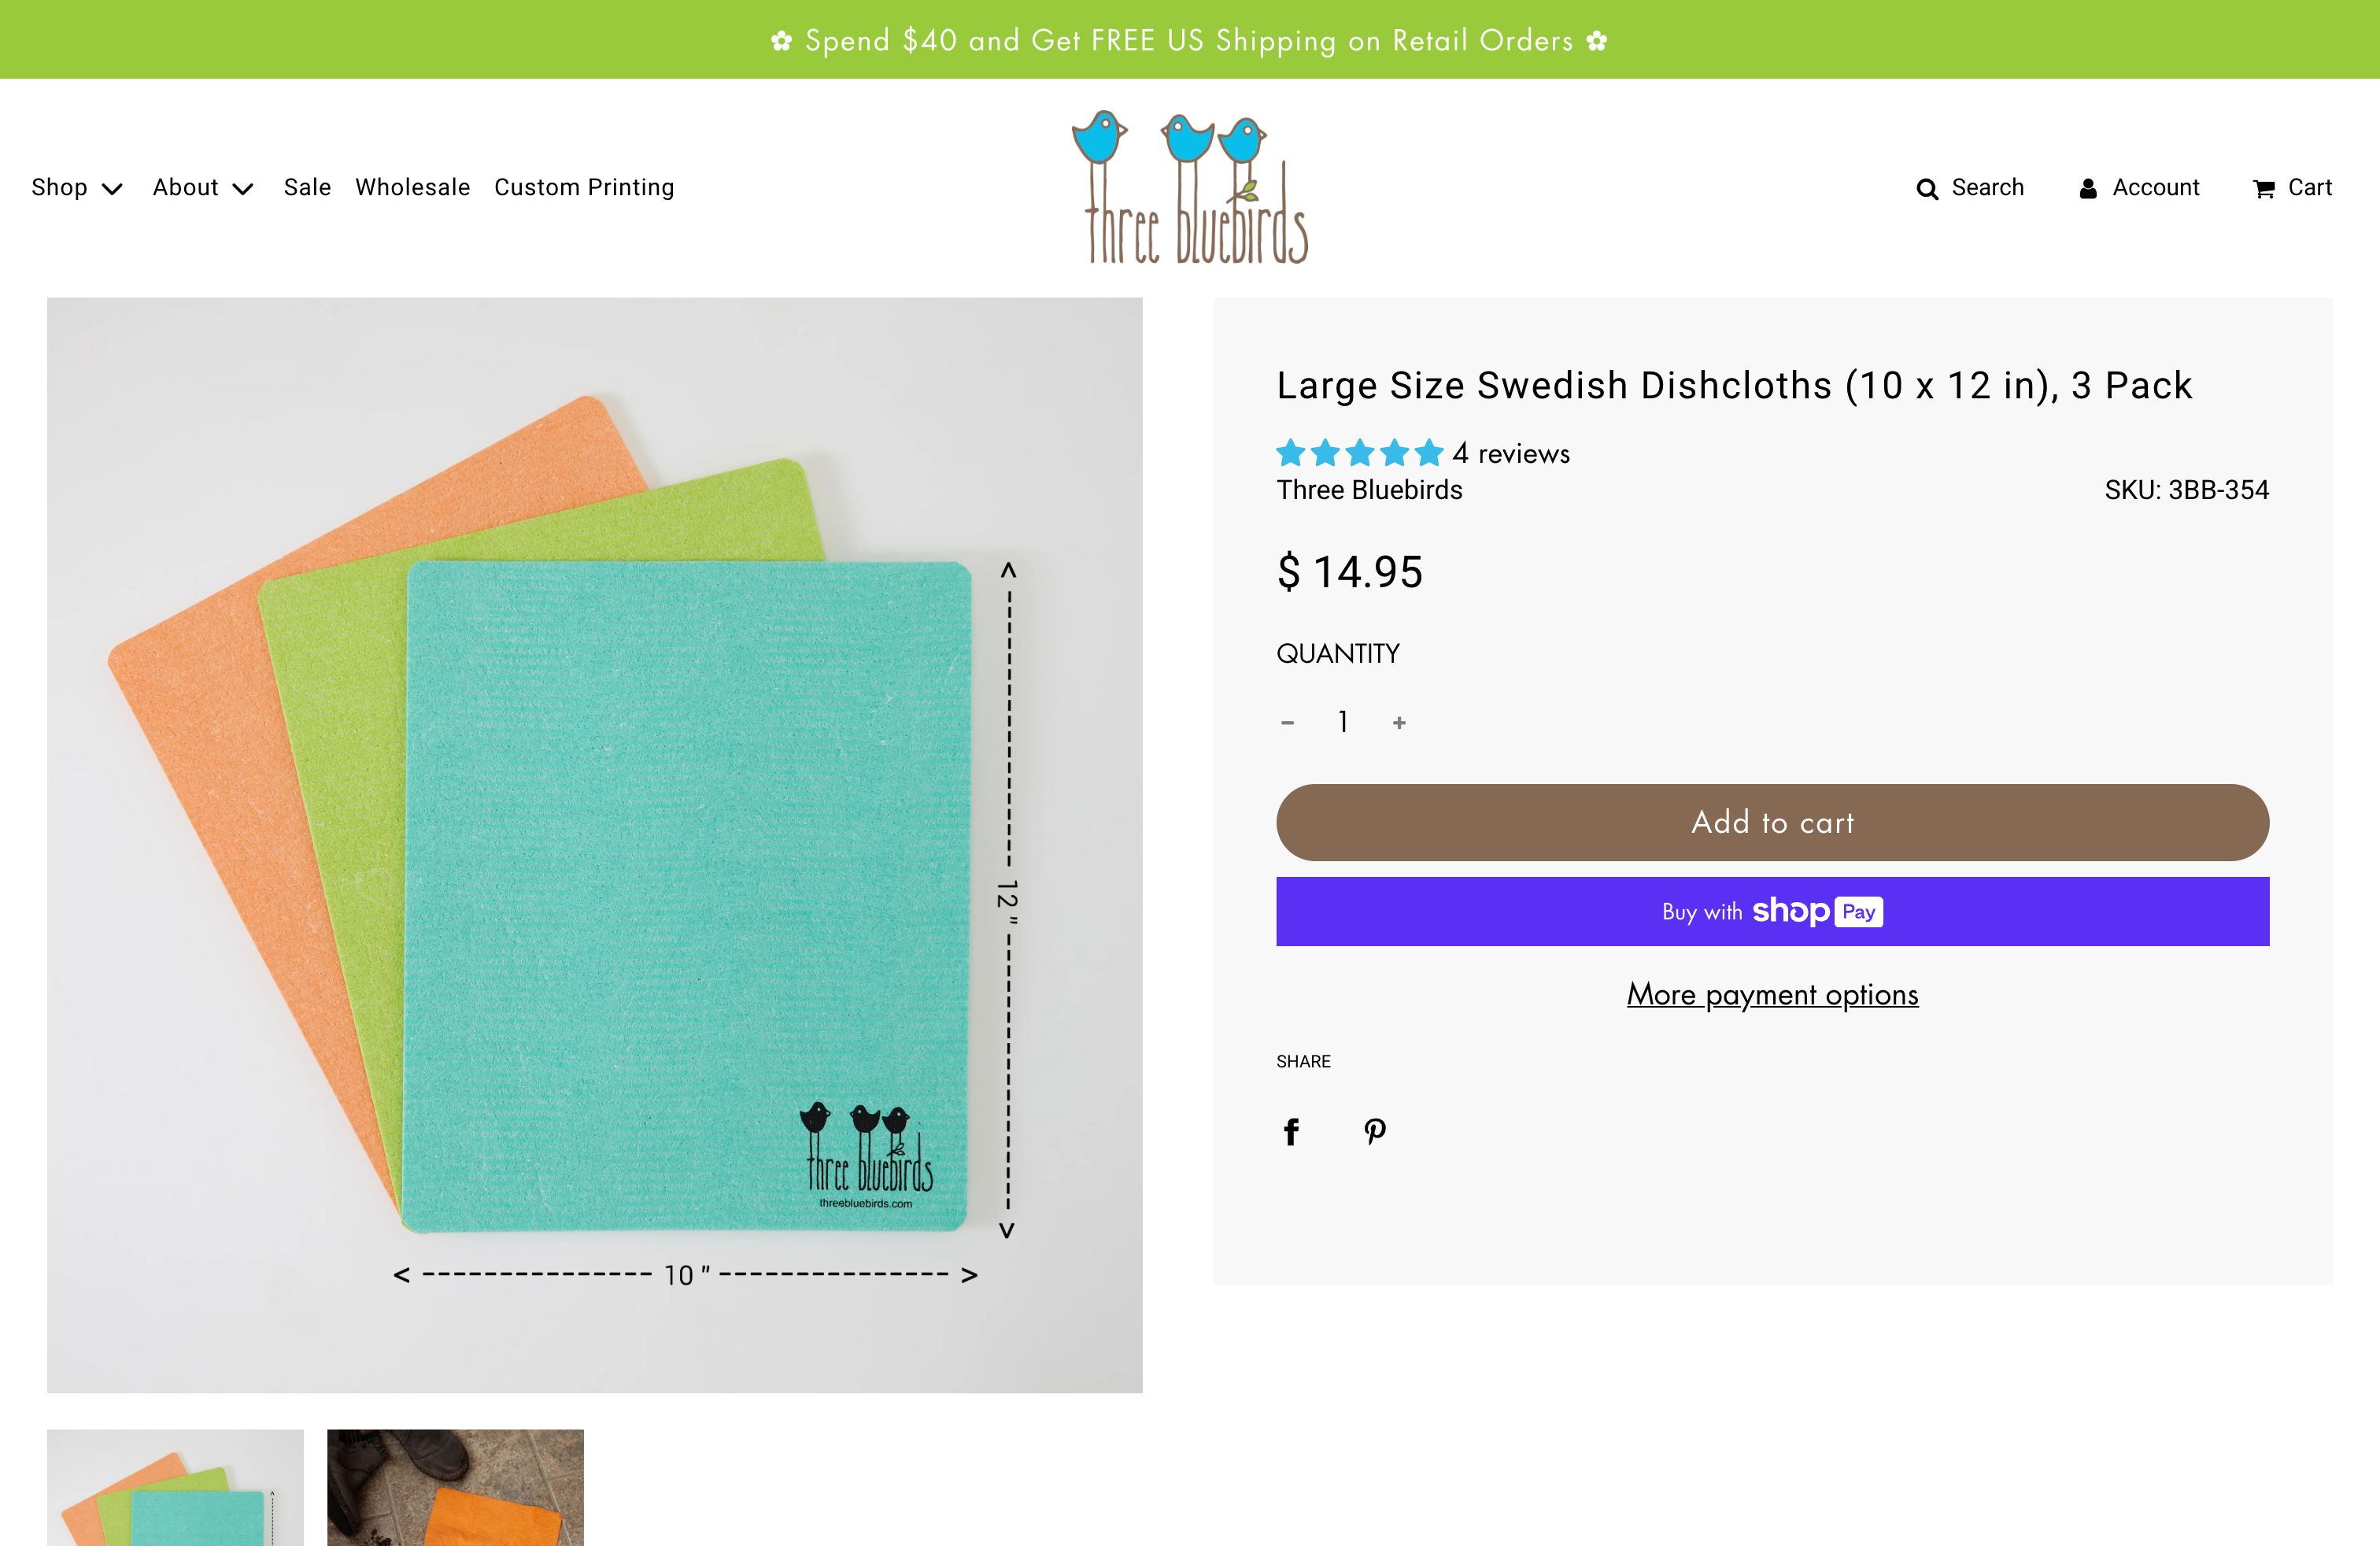This screenshot has width=2380, height=1546.
Task: Pin the product to Pinterest
Action: coord(1374,1131)
